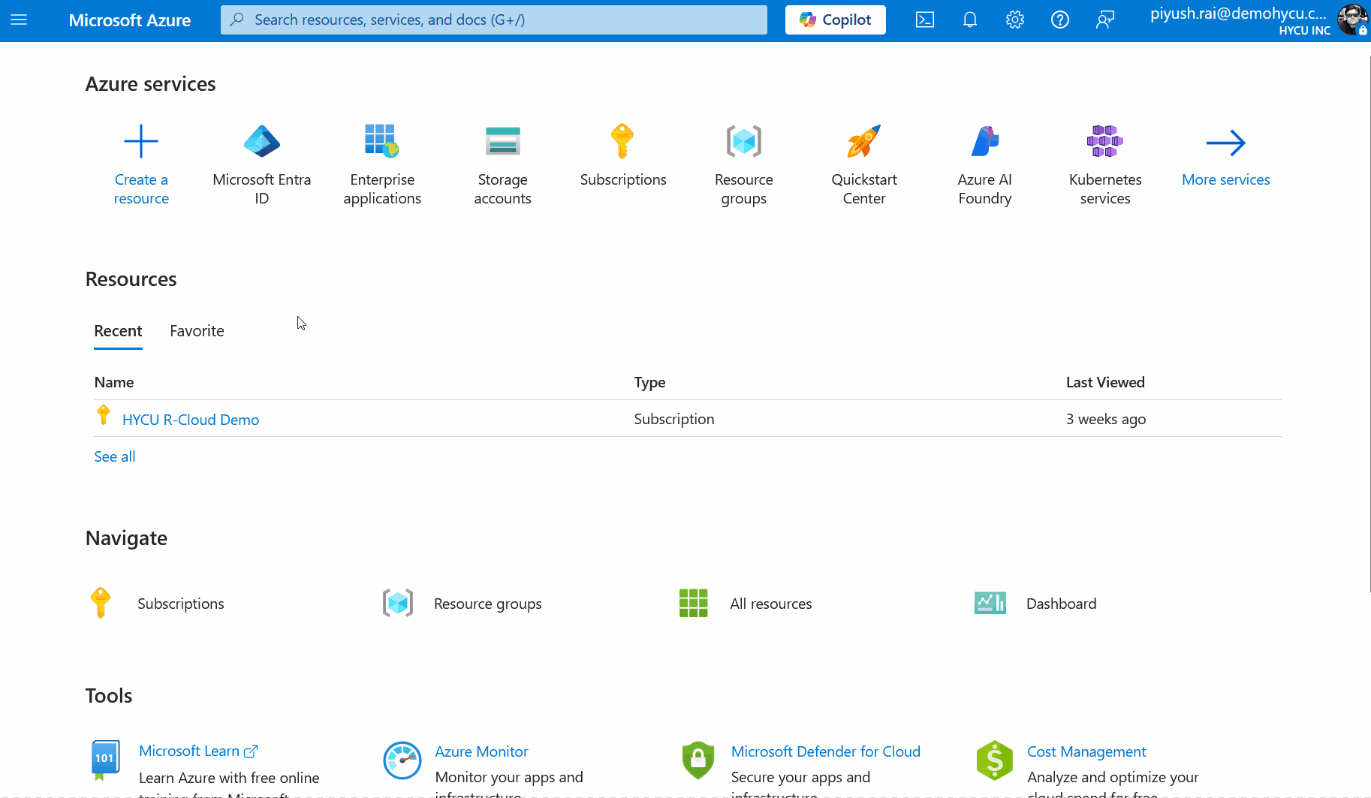
Task: Open the Help question mark icon
Action: point(1060,20)
